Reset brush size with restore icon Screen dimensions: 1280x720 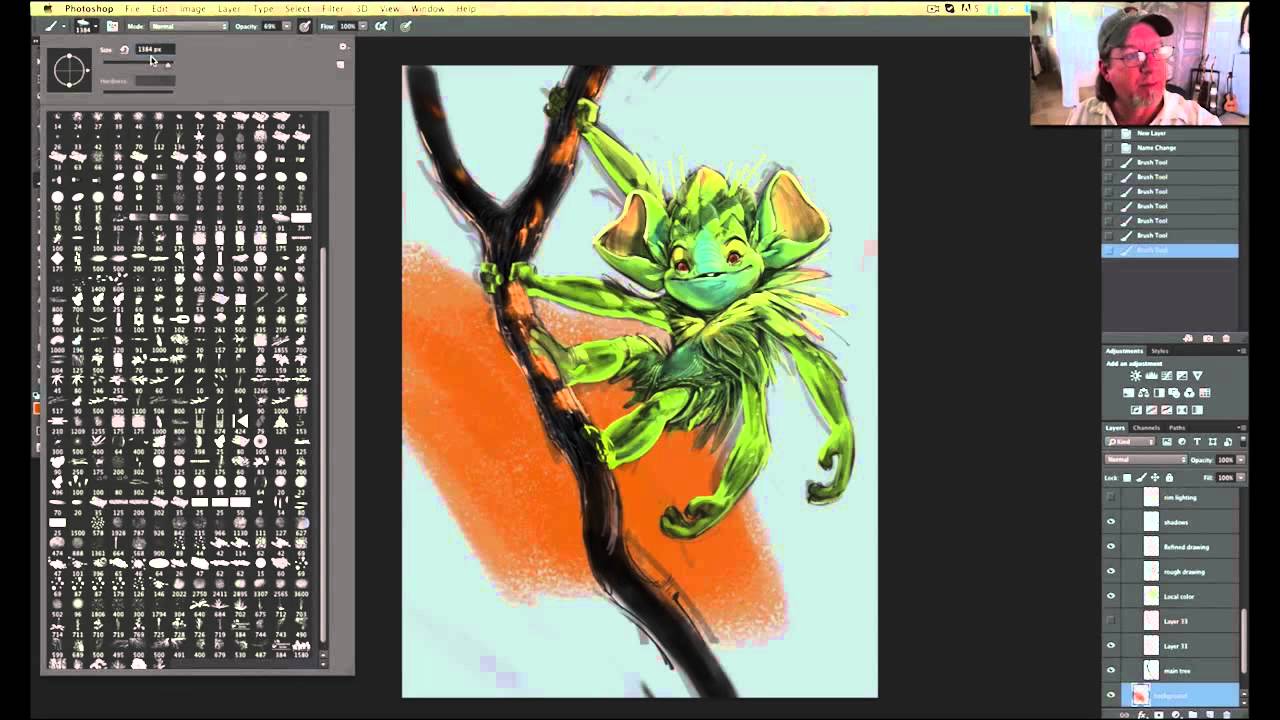coord(124,49)
